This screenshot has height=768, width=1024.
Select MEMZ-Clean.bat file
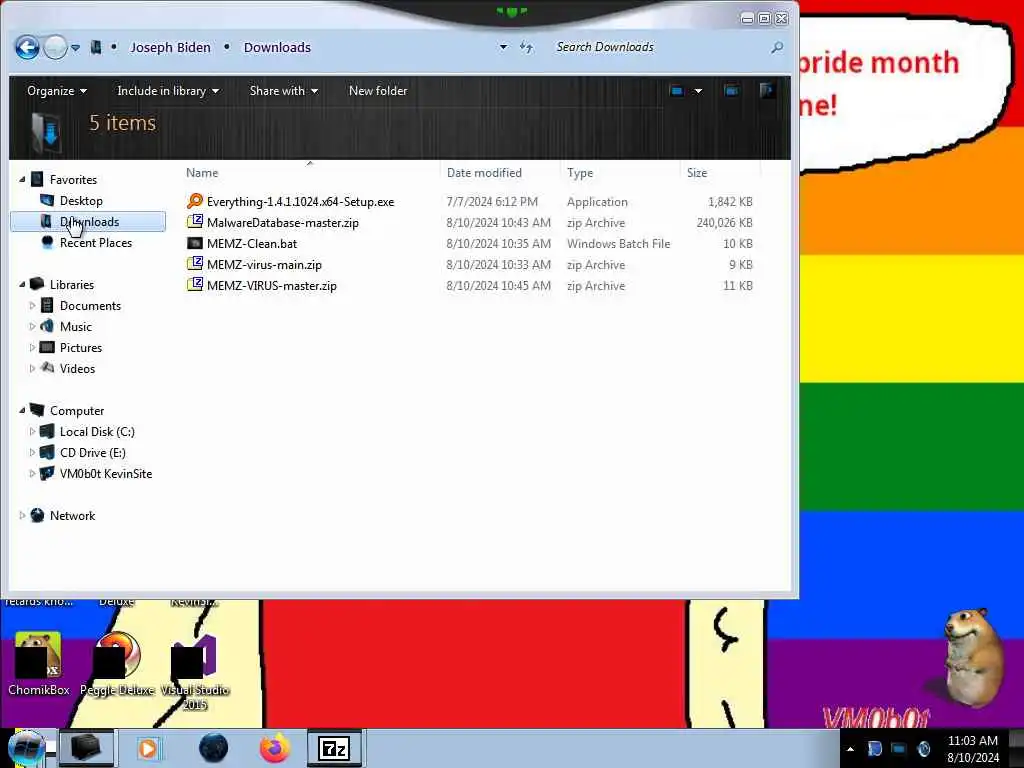point(252,244)
